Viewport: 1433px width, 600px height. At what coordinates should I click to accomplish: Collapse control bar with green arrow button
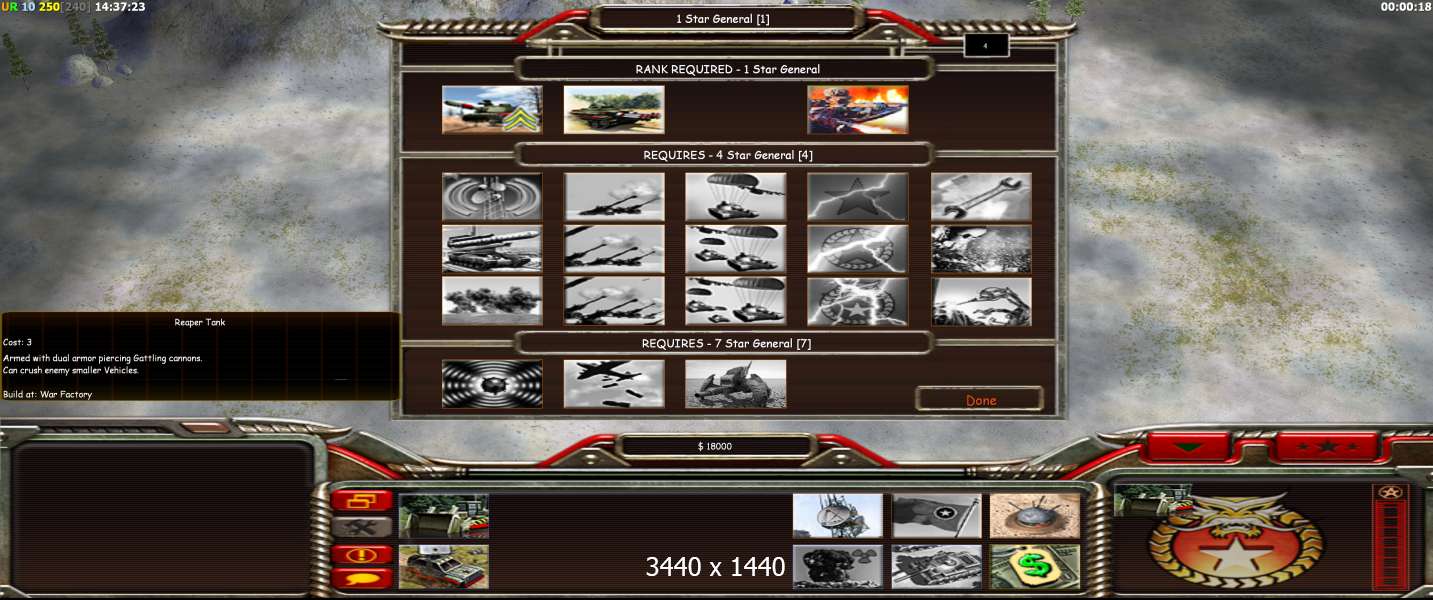[1188, 447]
